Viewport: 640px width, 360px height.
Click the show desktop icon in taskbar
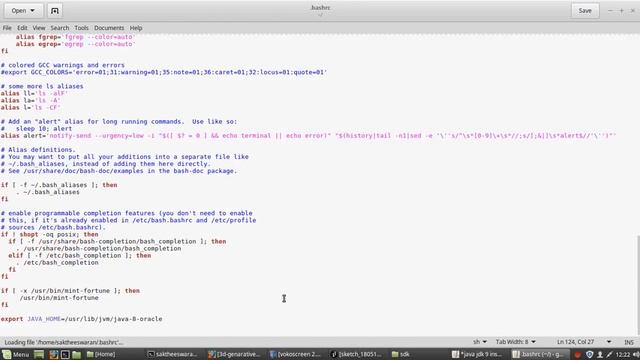click(x=39, y=354)
